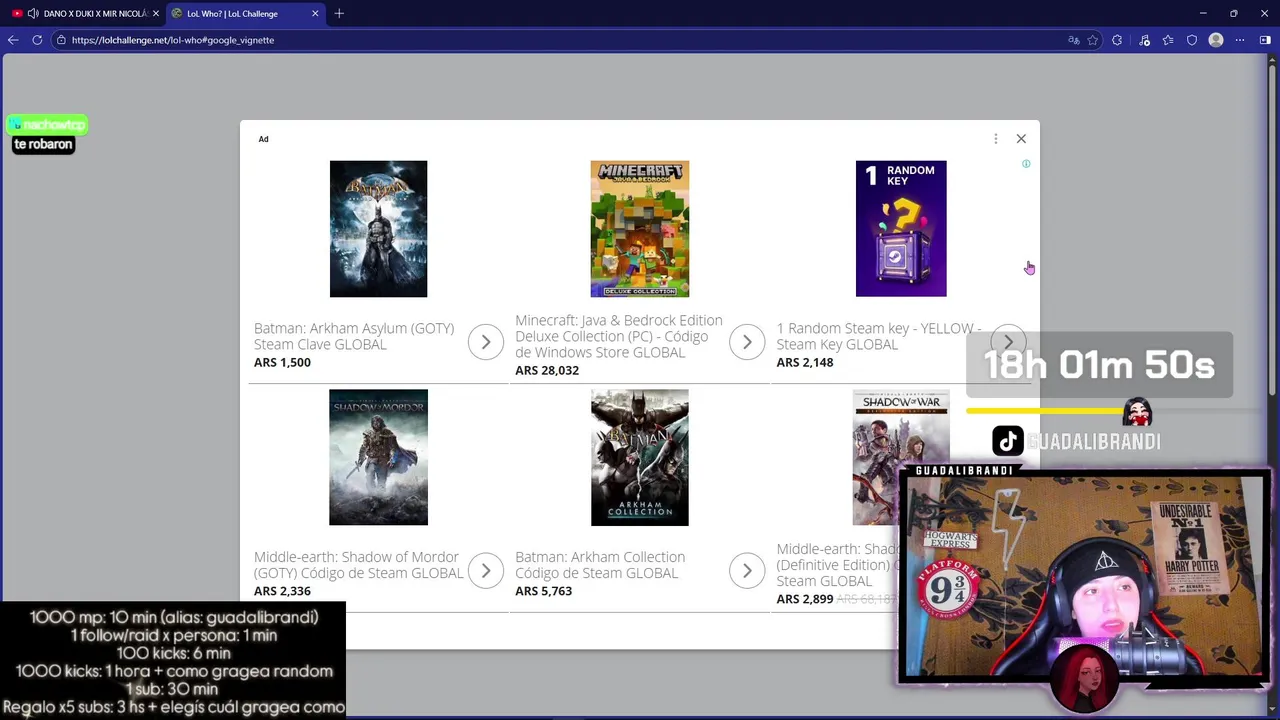This screenshot has width=1280, height=720.
Task: Click the AdChoices info icon
Action: (x=1026, y=164)
